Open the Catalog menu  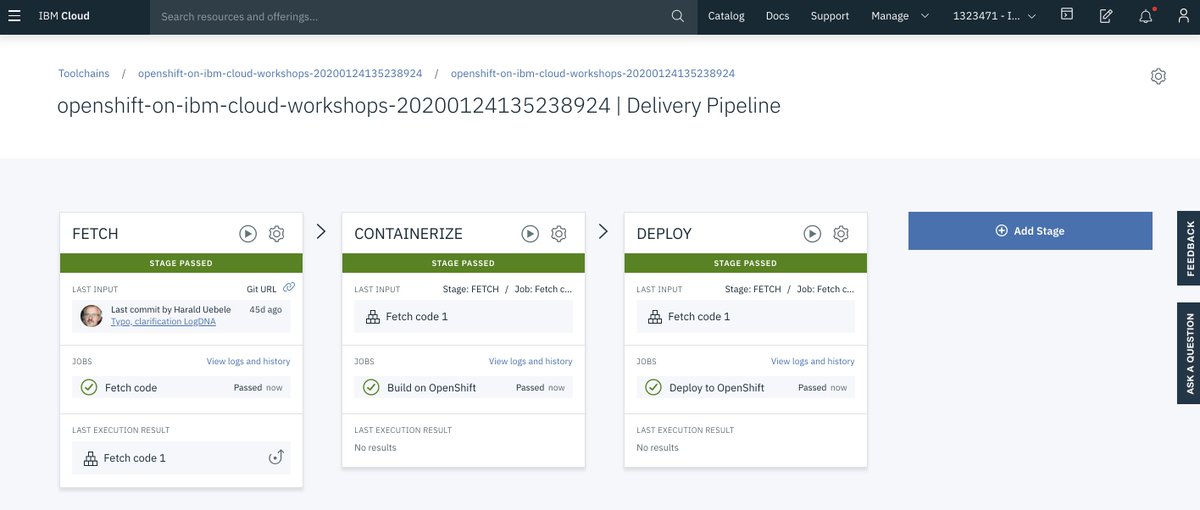(726, 16)
